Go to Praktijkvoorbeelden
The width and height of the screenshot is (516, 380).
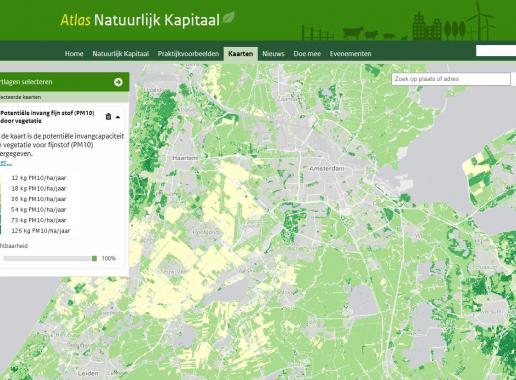click(188, 54)
